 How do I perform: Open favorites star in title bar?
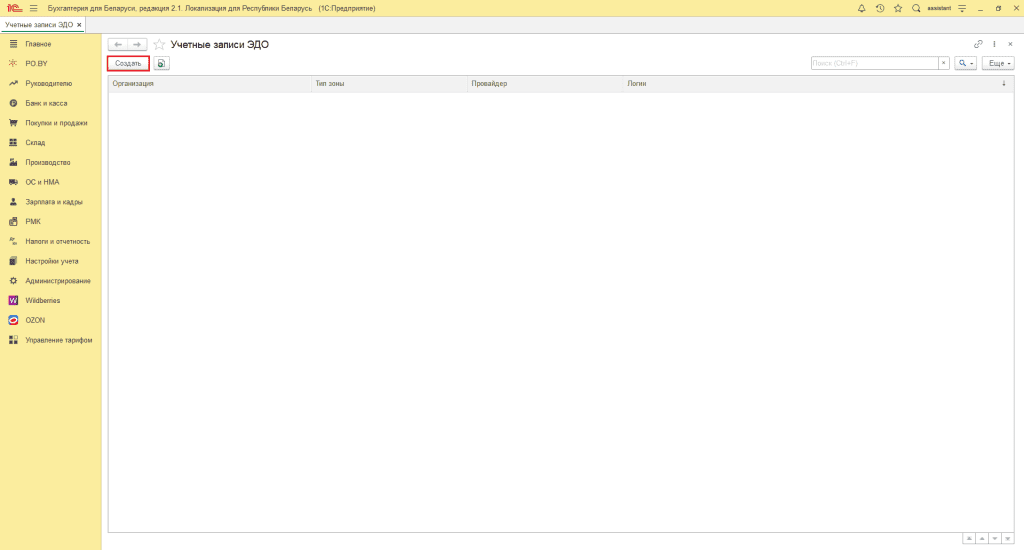(x=898, y=8)
